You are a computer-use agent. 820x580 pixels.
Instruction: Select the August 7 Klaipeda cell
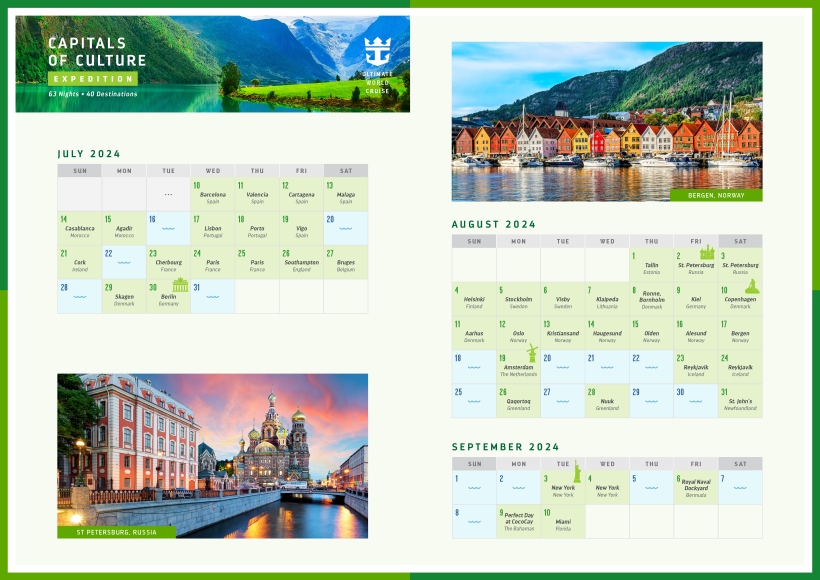pyautogui.click(x=607, y=299)
